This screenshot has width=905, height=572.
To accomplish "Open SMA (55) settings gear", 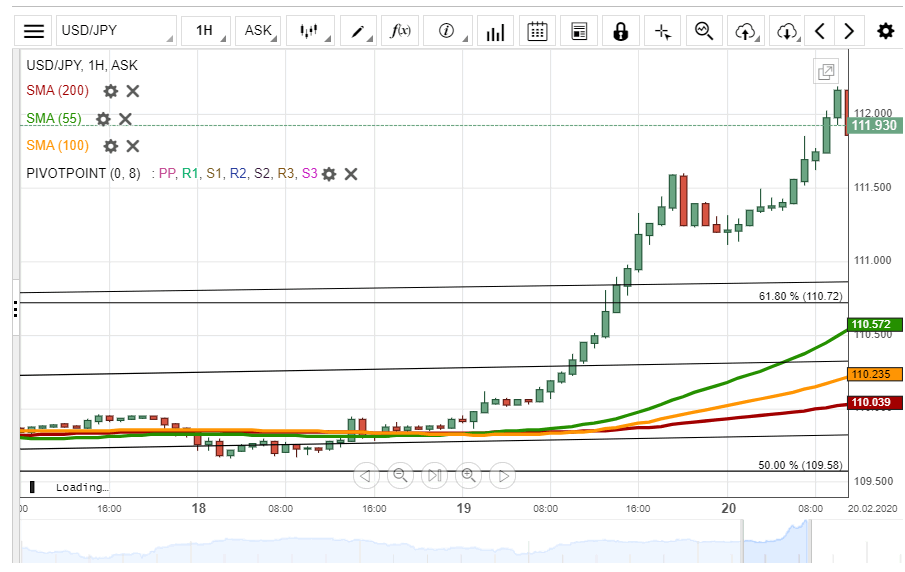I will [x=103, y=119].
